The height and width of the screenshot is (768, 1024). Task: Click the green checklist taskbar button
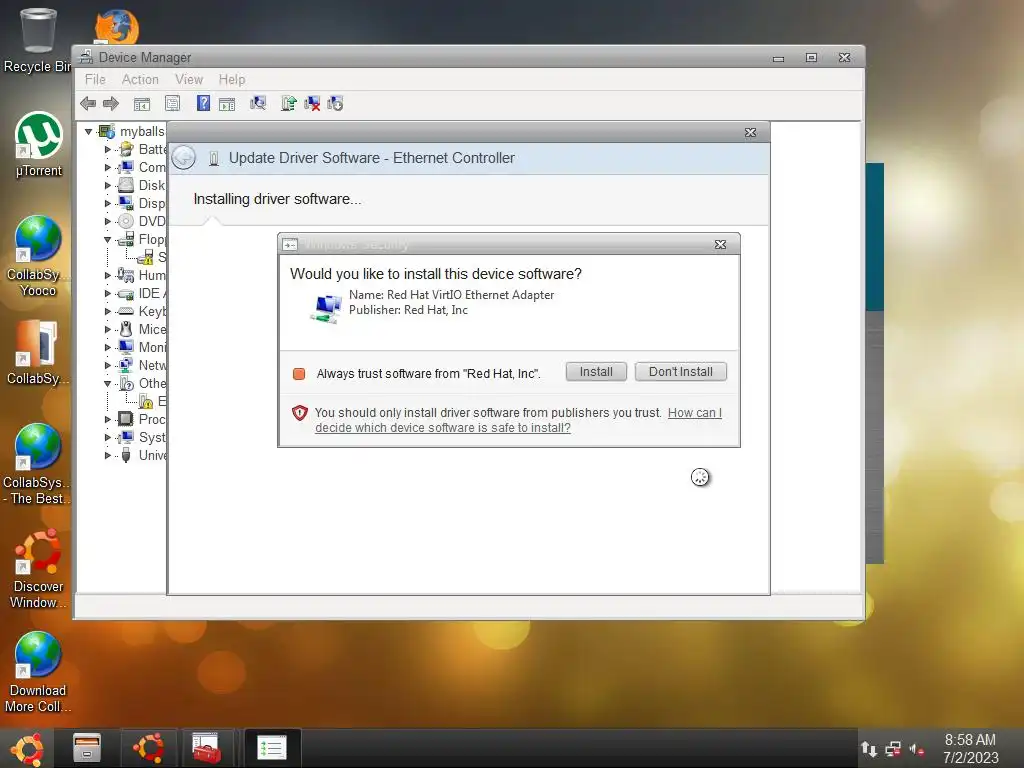click(272, 748)
